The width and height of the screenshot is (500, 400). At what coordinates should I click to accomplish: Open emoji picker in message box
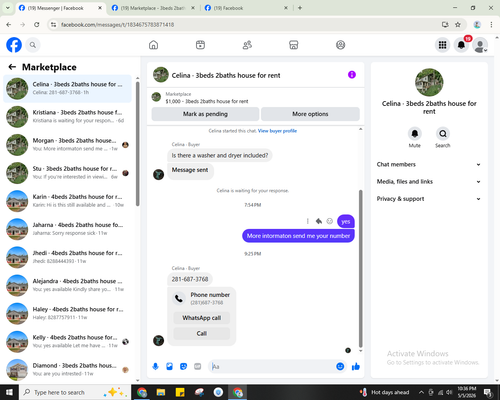[340, 367]
